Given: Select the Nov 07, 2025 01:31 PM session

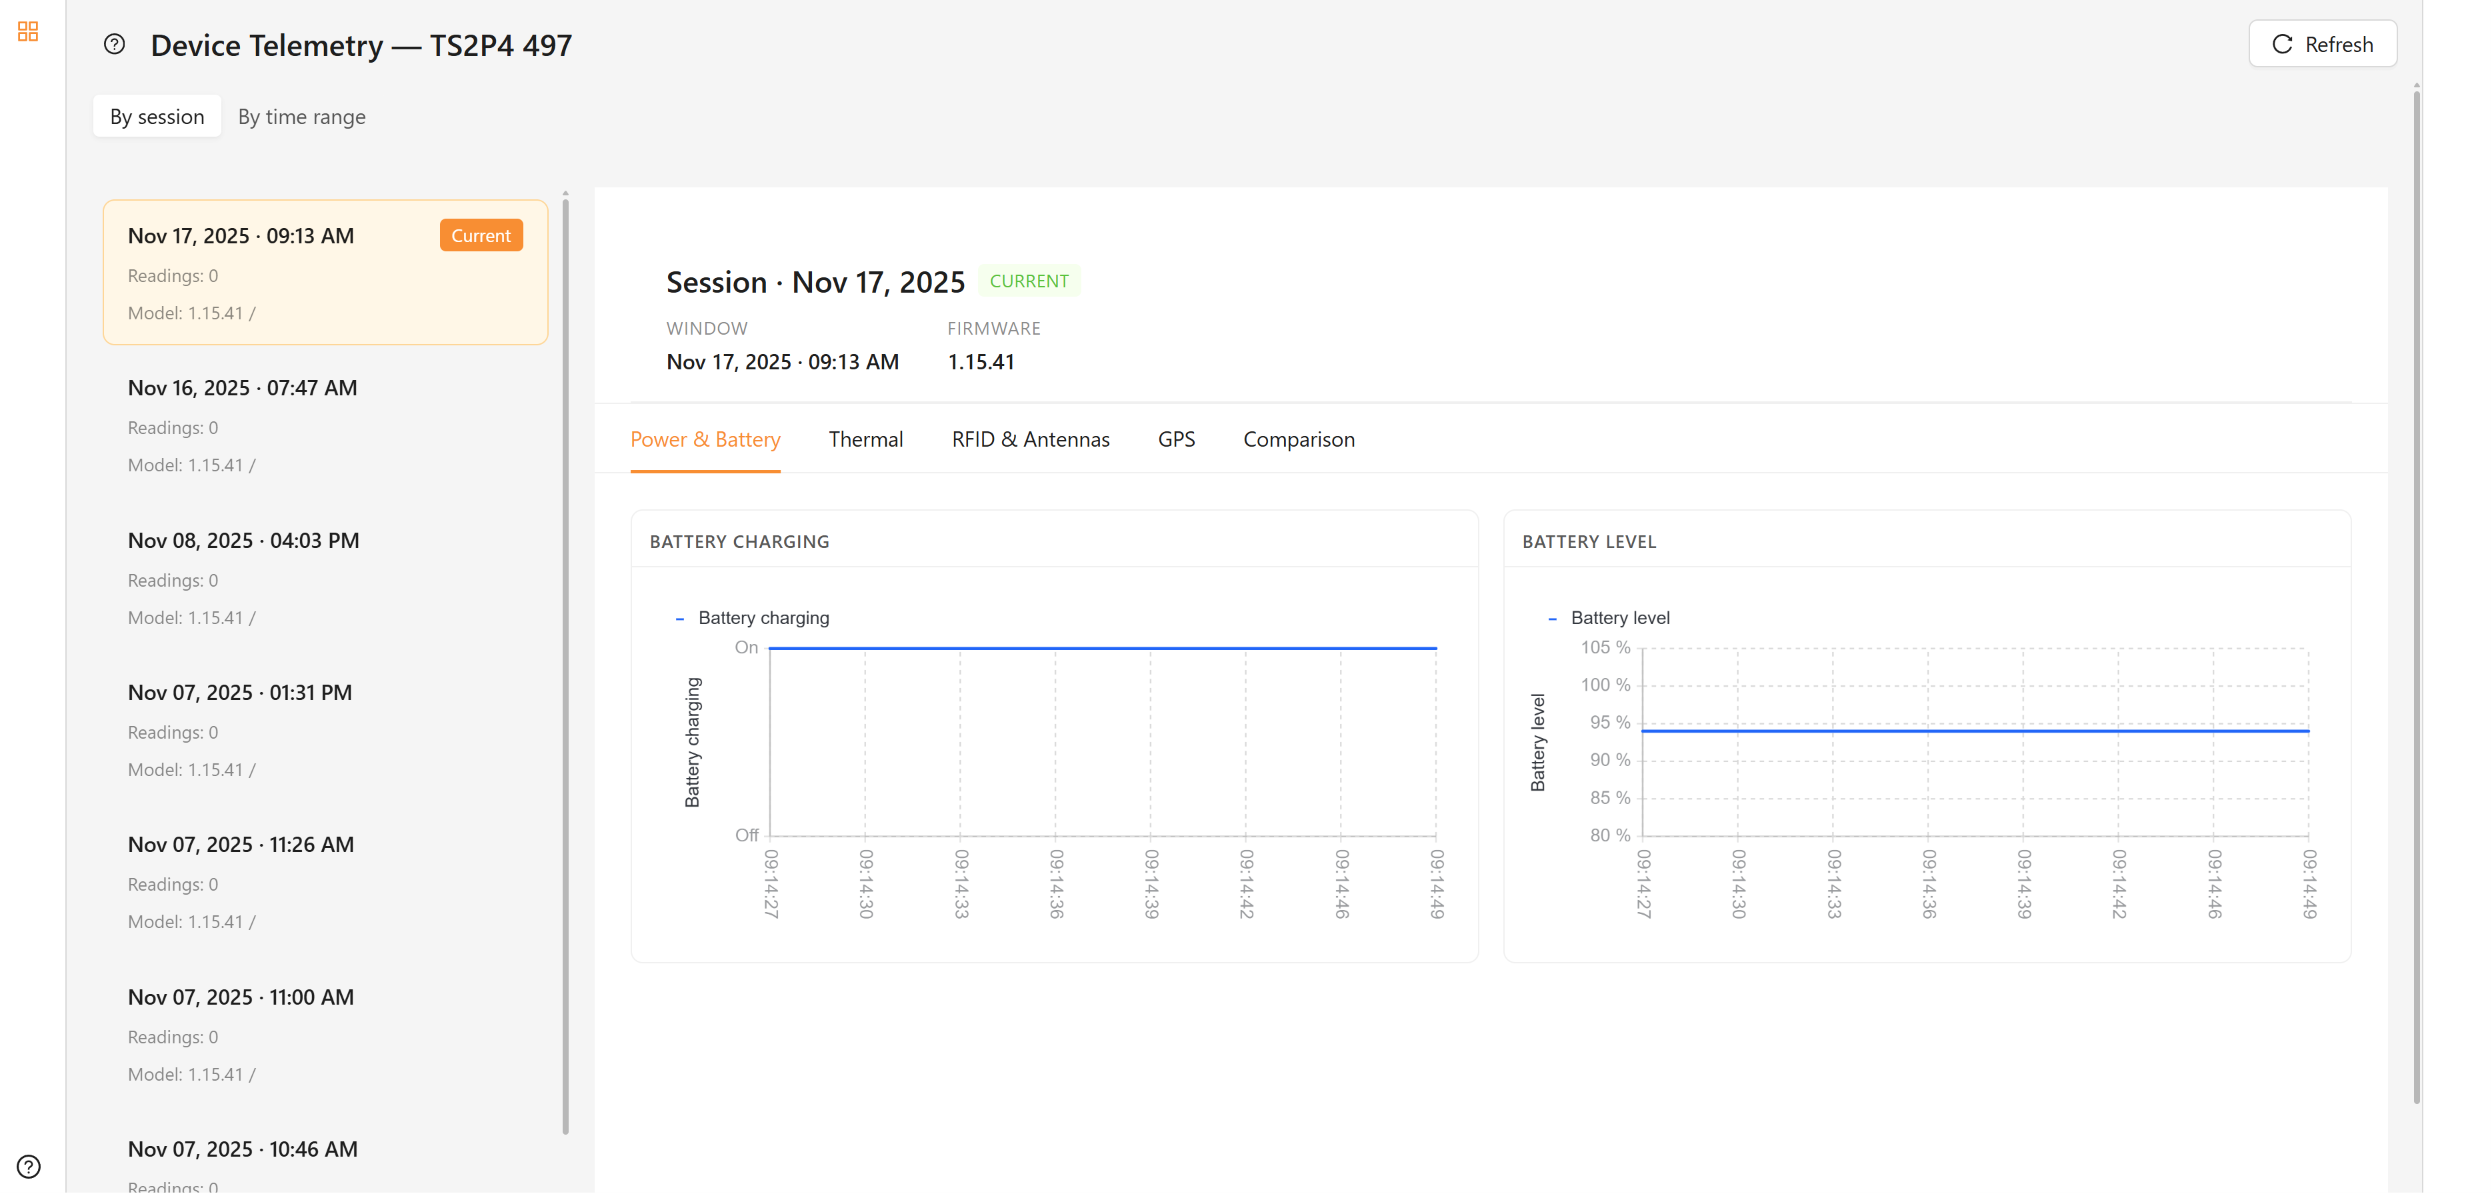Looking at the screenshot, I should coord(325,730).
